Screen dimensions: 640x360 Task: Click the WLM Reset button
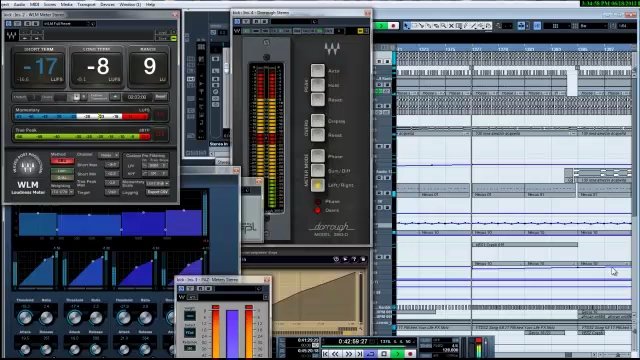click(x=160, y=97)
